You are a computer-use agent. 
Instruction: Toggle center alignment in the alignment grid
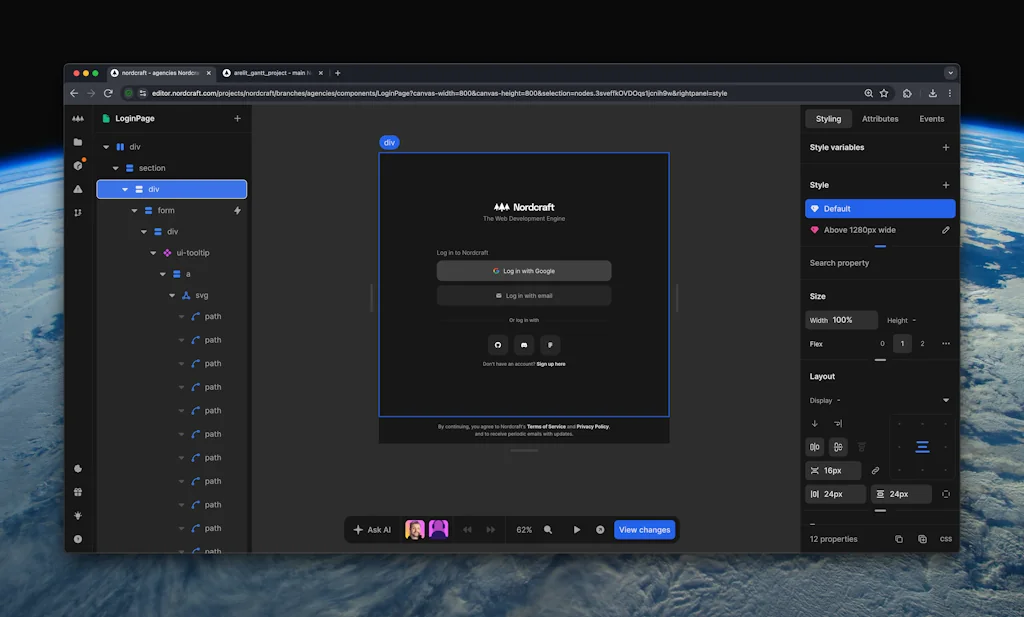922,446
